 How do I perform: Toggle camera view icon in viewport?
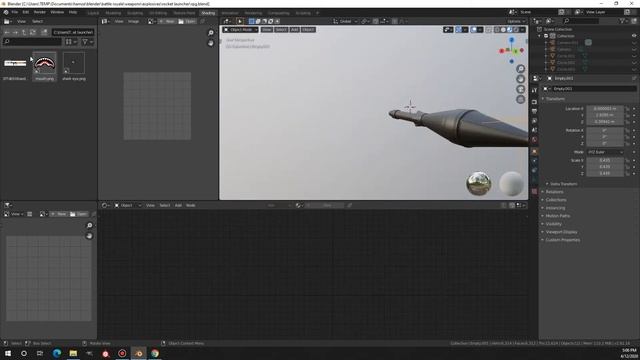520,89
